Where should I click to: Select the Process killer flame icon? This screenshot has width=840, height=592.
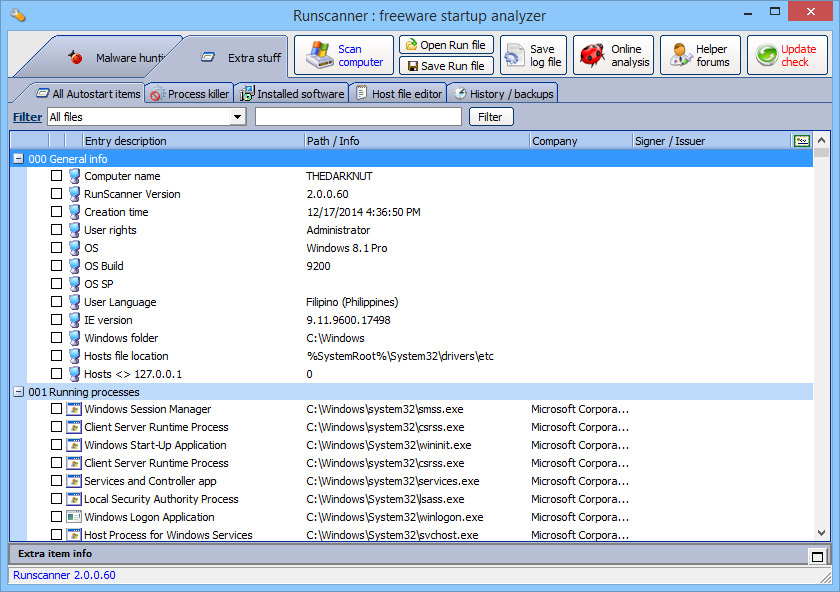pyautogui.click(x=155, y=92)
